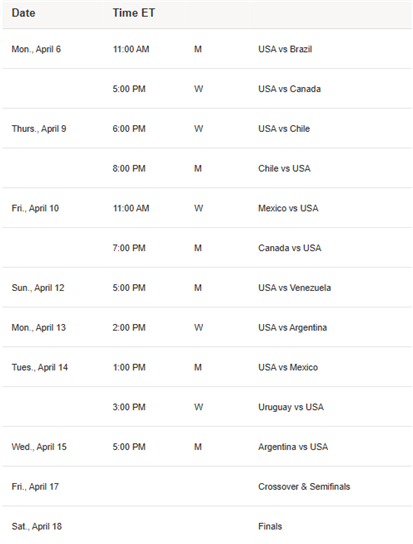This screenshot has width=413, height=544.
Task: Click the Mon., April 6 date cell
Action: (x=36, y=49)
